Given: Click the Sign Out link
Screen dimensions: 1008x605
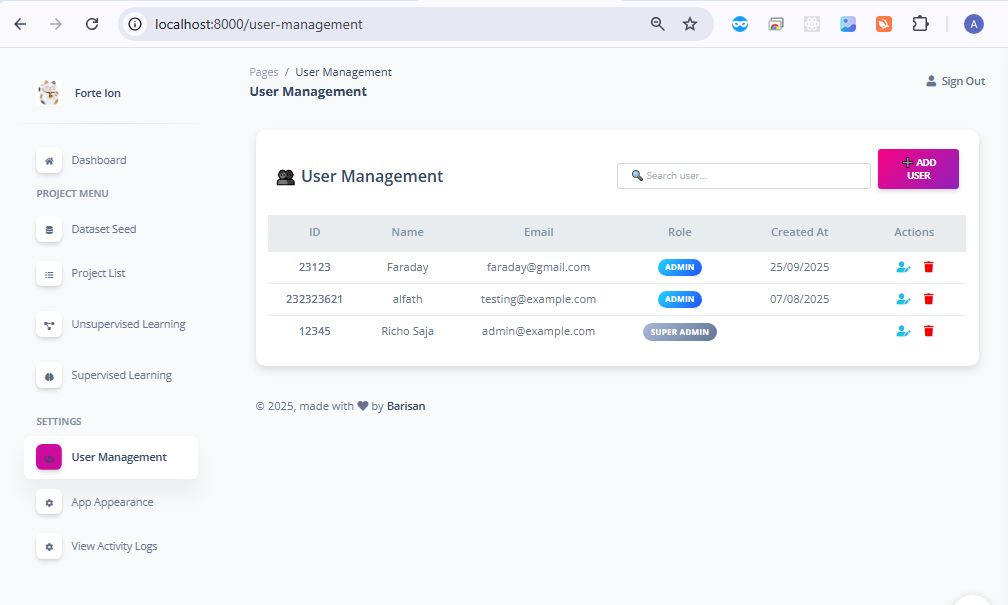Looking at the screenshot, I should click(955, 81).
